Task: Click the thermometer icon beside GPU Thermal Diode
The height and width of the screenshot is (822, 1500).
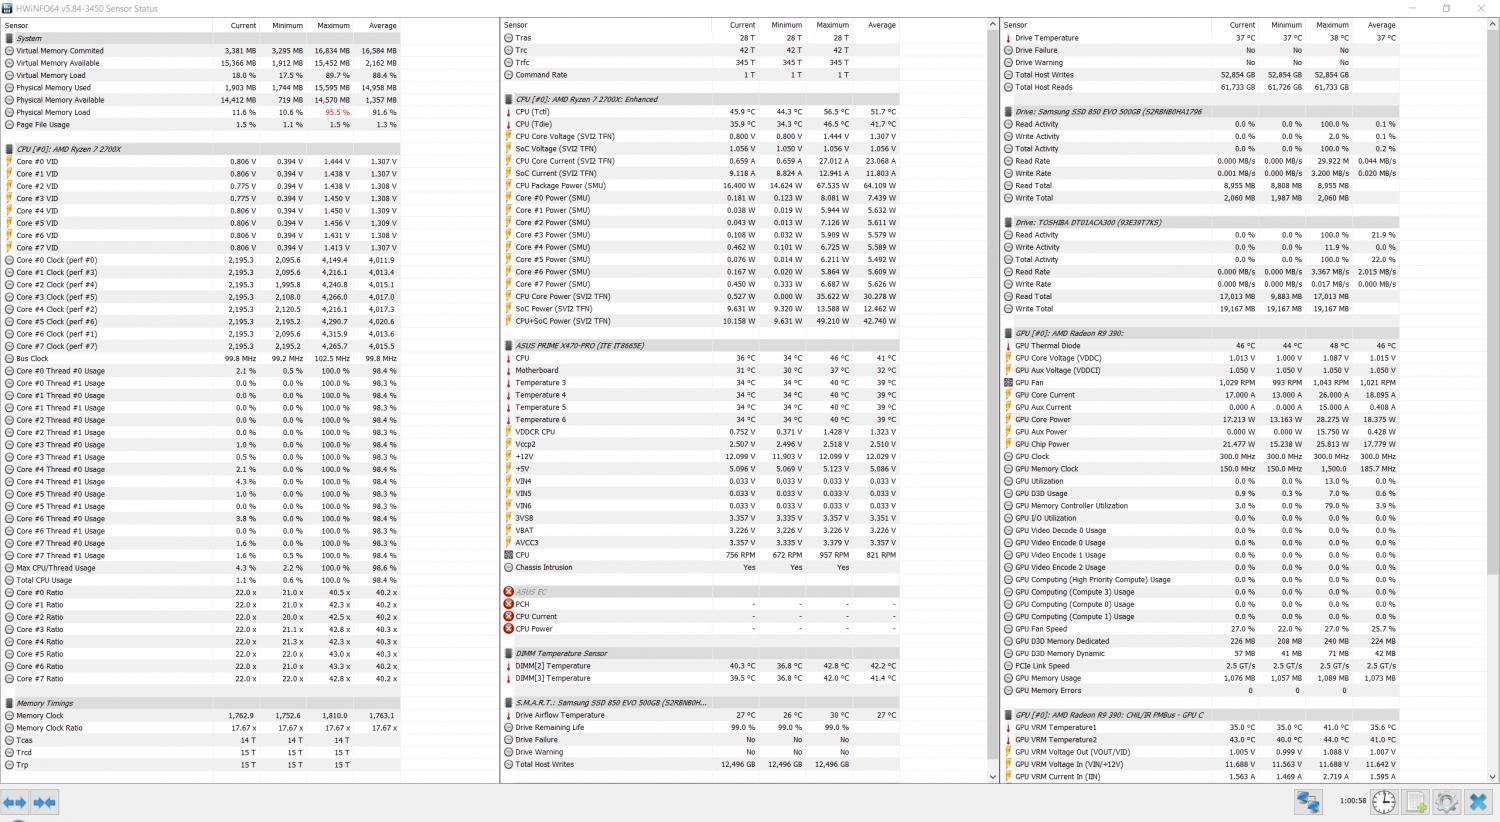Action: click(x=1008, y=346)
